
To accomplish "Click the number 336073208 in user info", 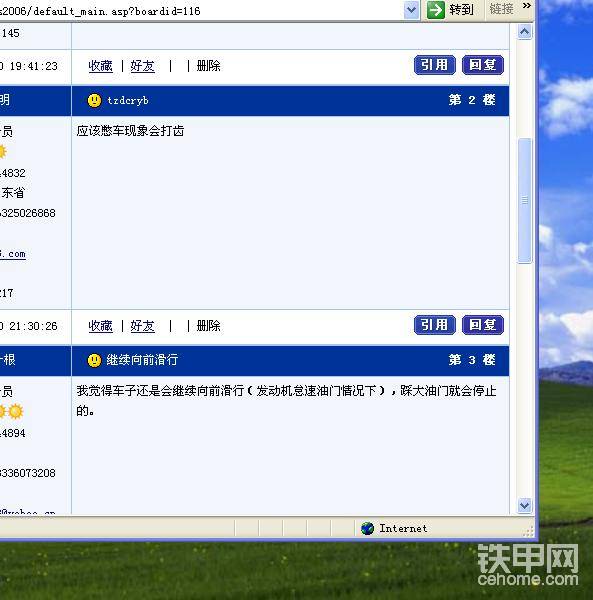I will point(28,473).
